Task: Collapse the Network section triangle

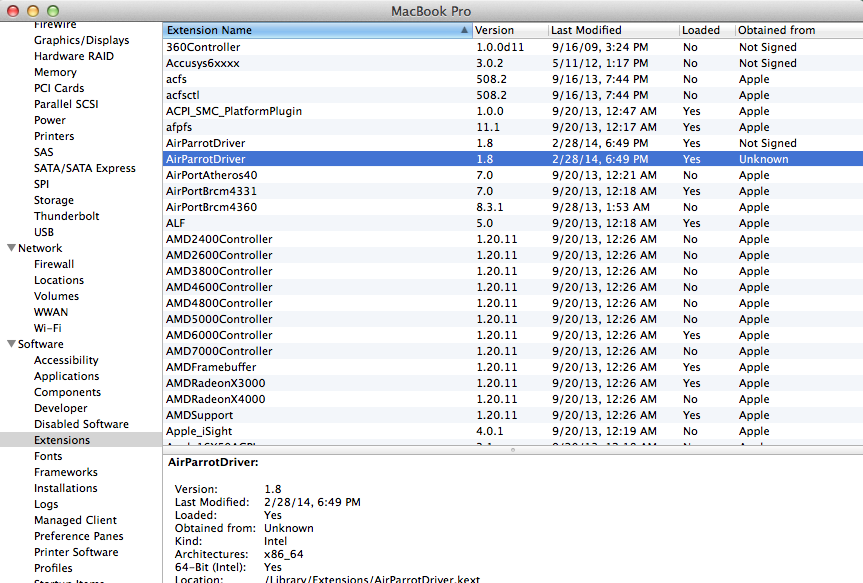Action: 11,248
